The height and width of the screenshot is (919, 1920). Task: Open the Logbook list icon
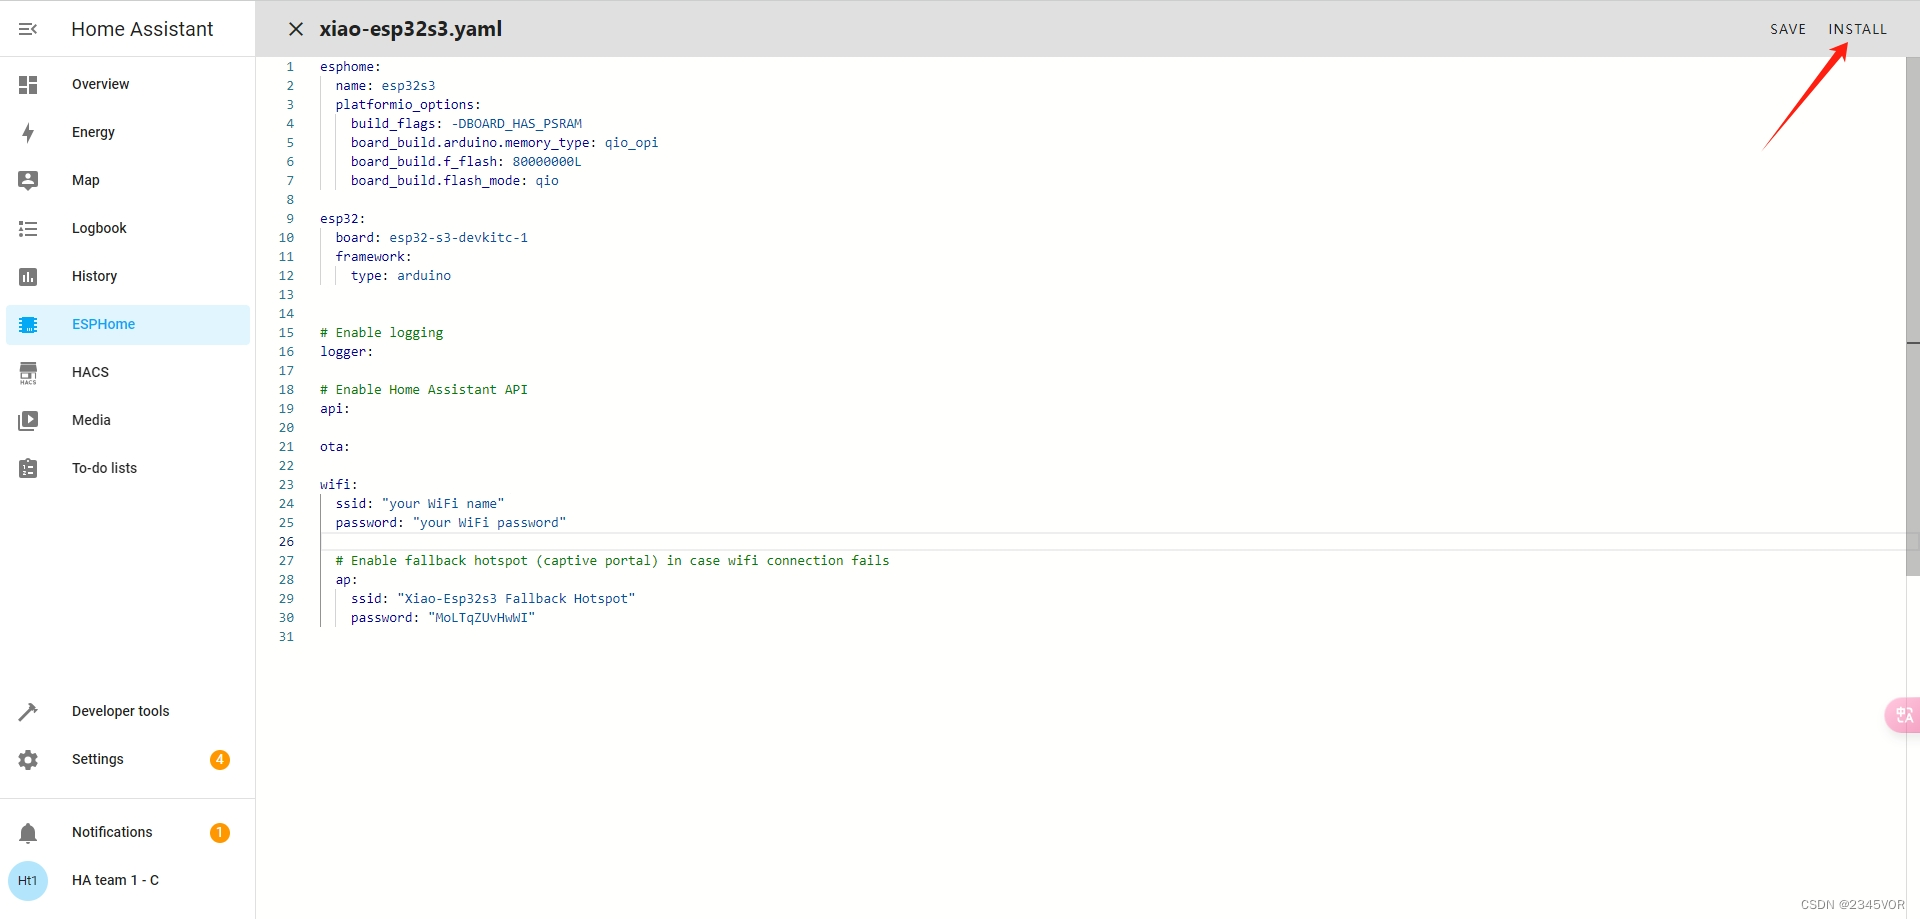pyautogui.click(x=28, y=229)
